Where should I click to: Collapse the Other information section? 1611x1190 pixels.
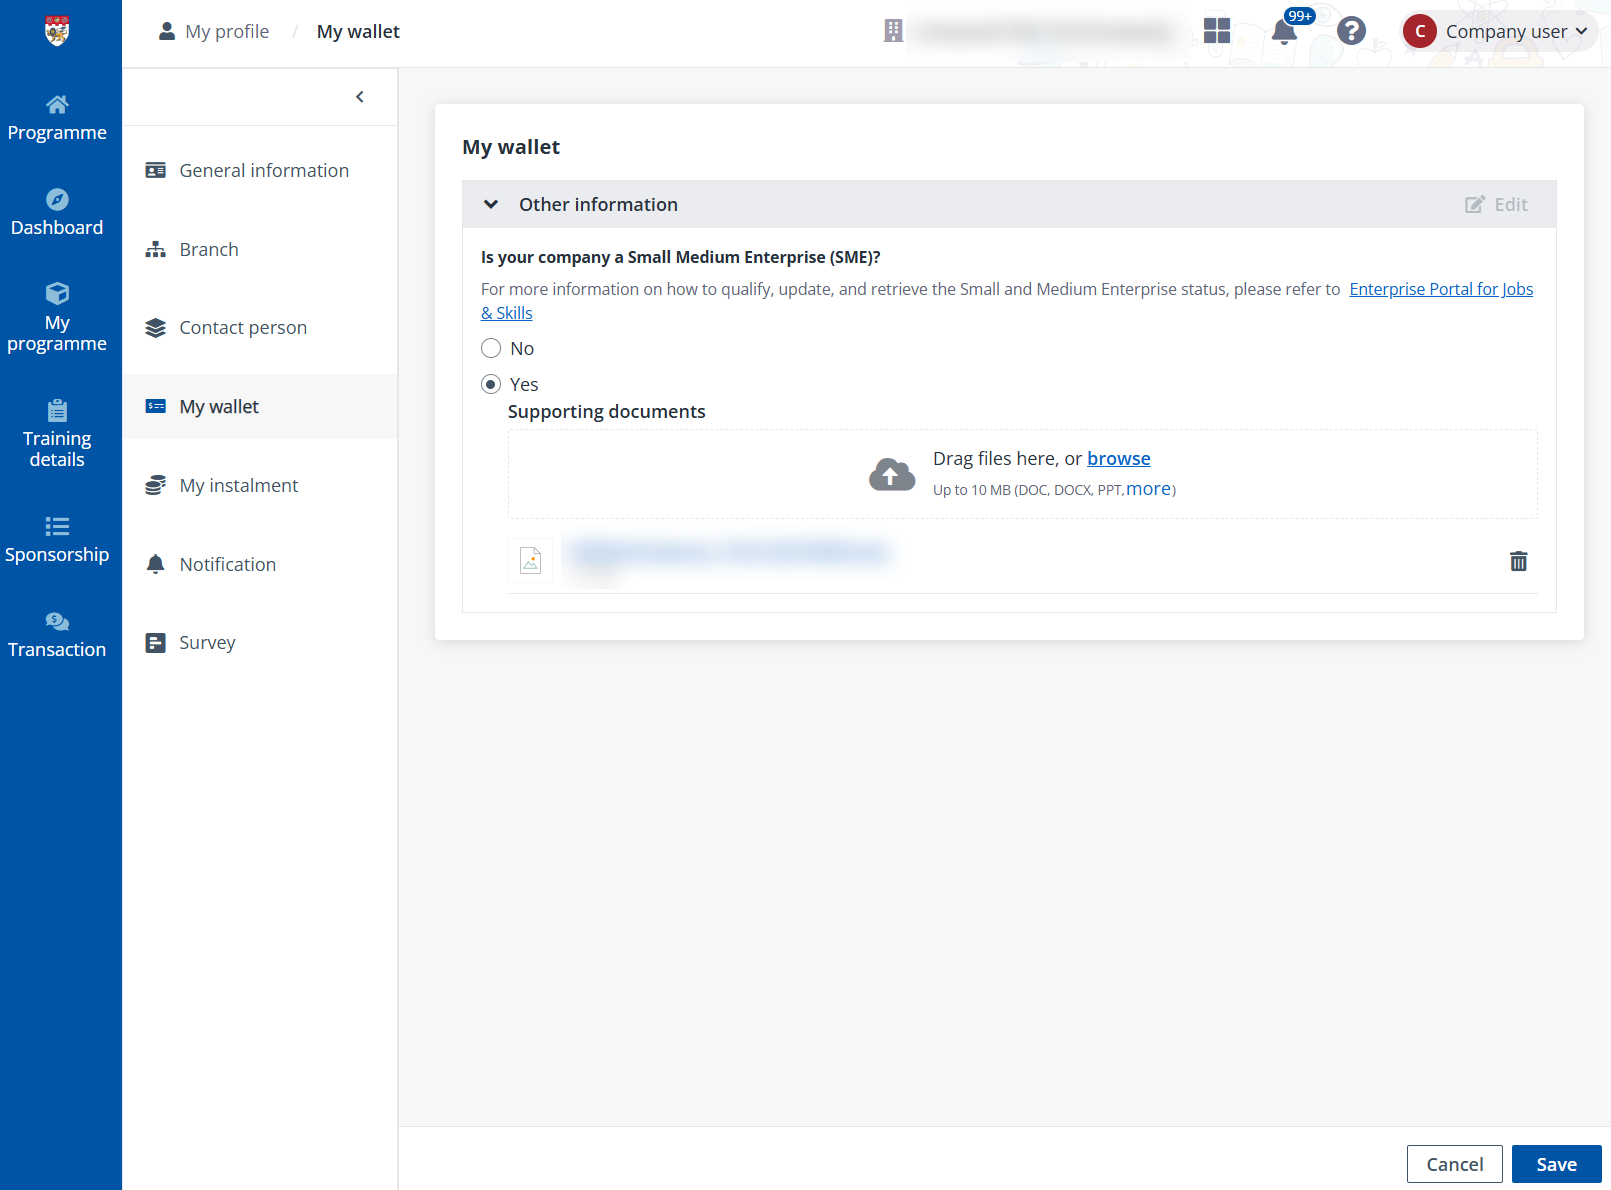491,205
